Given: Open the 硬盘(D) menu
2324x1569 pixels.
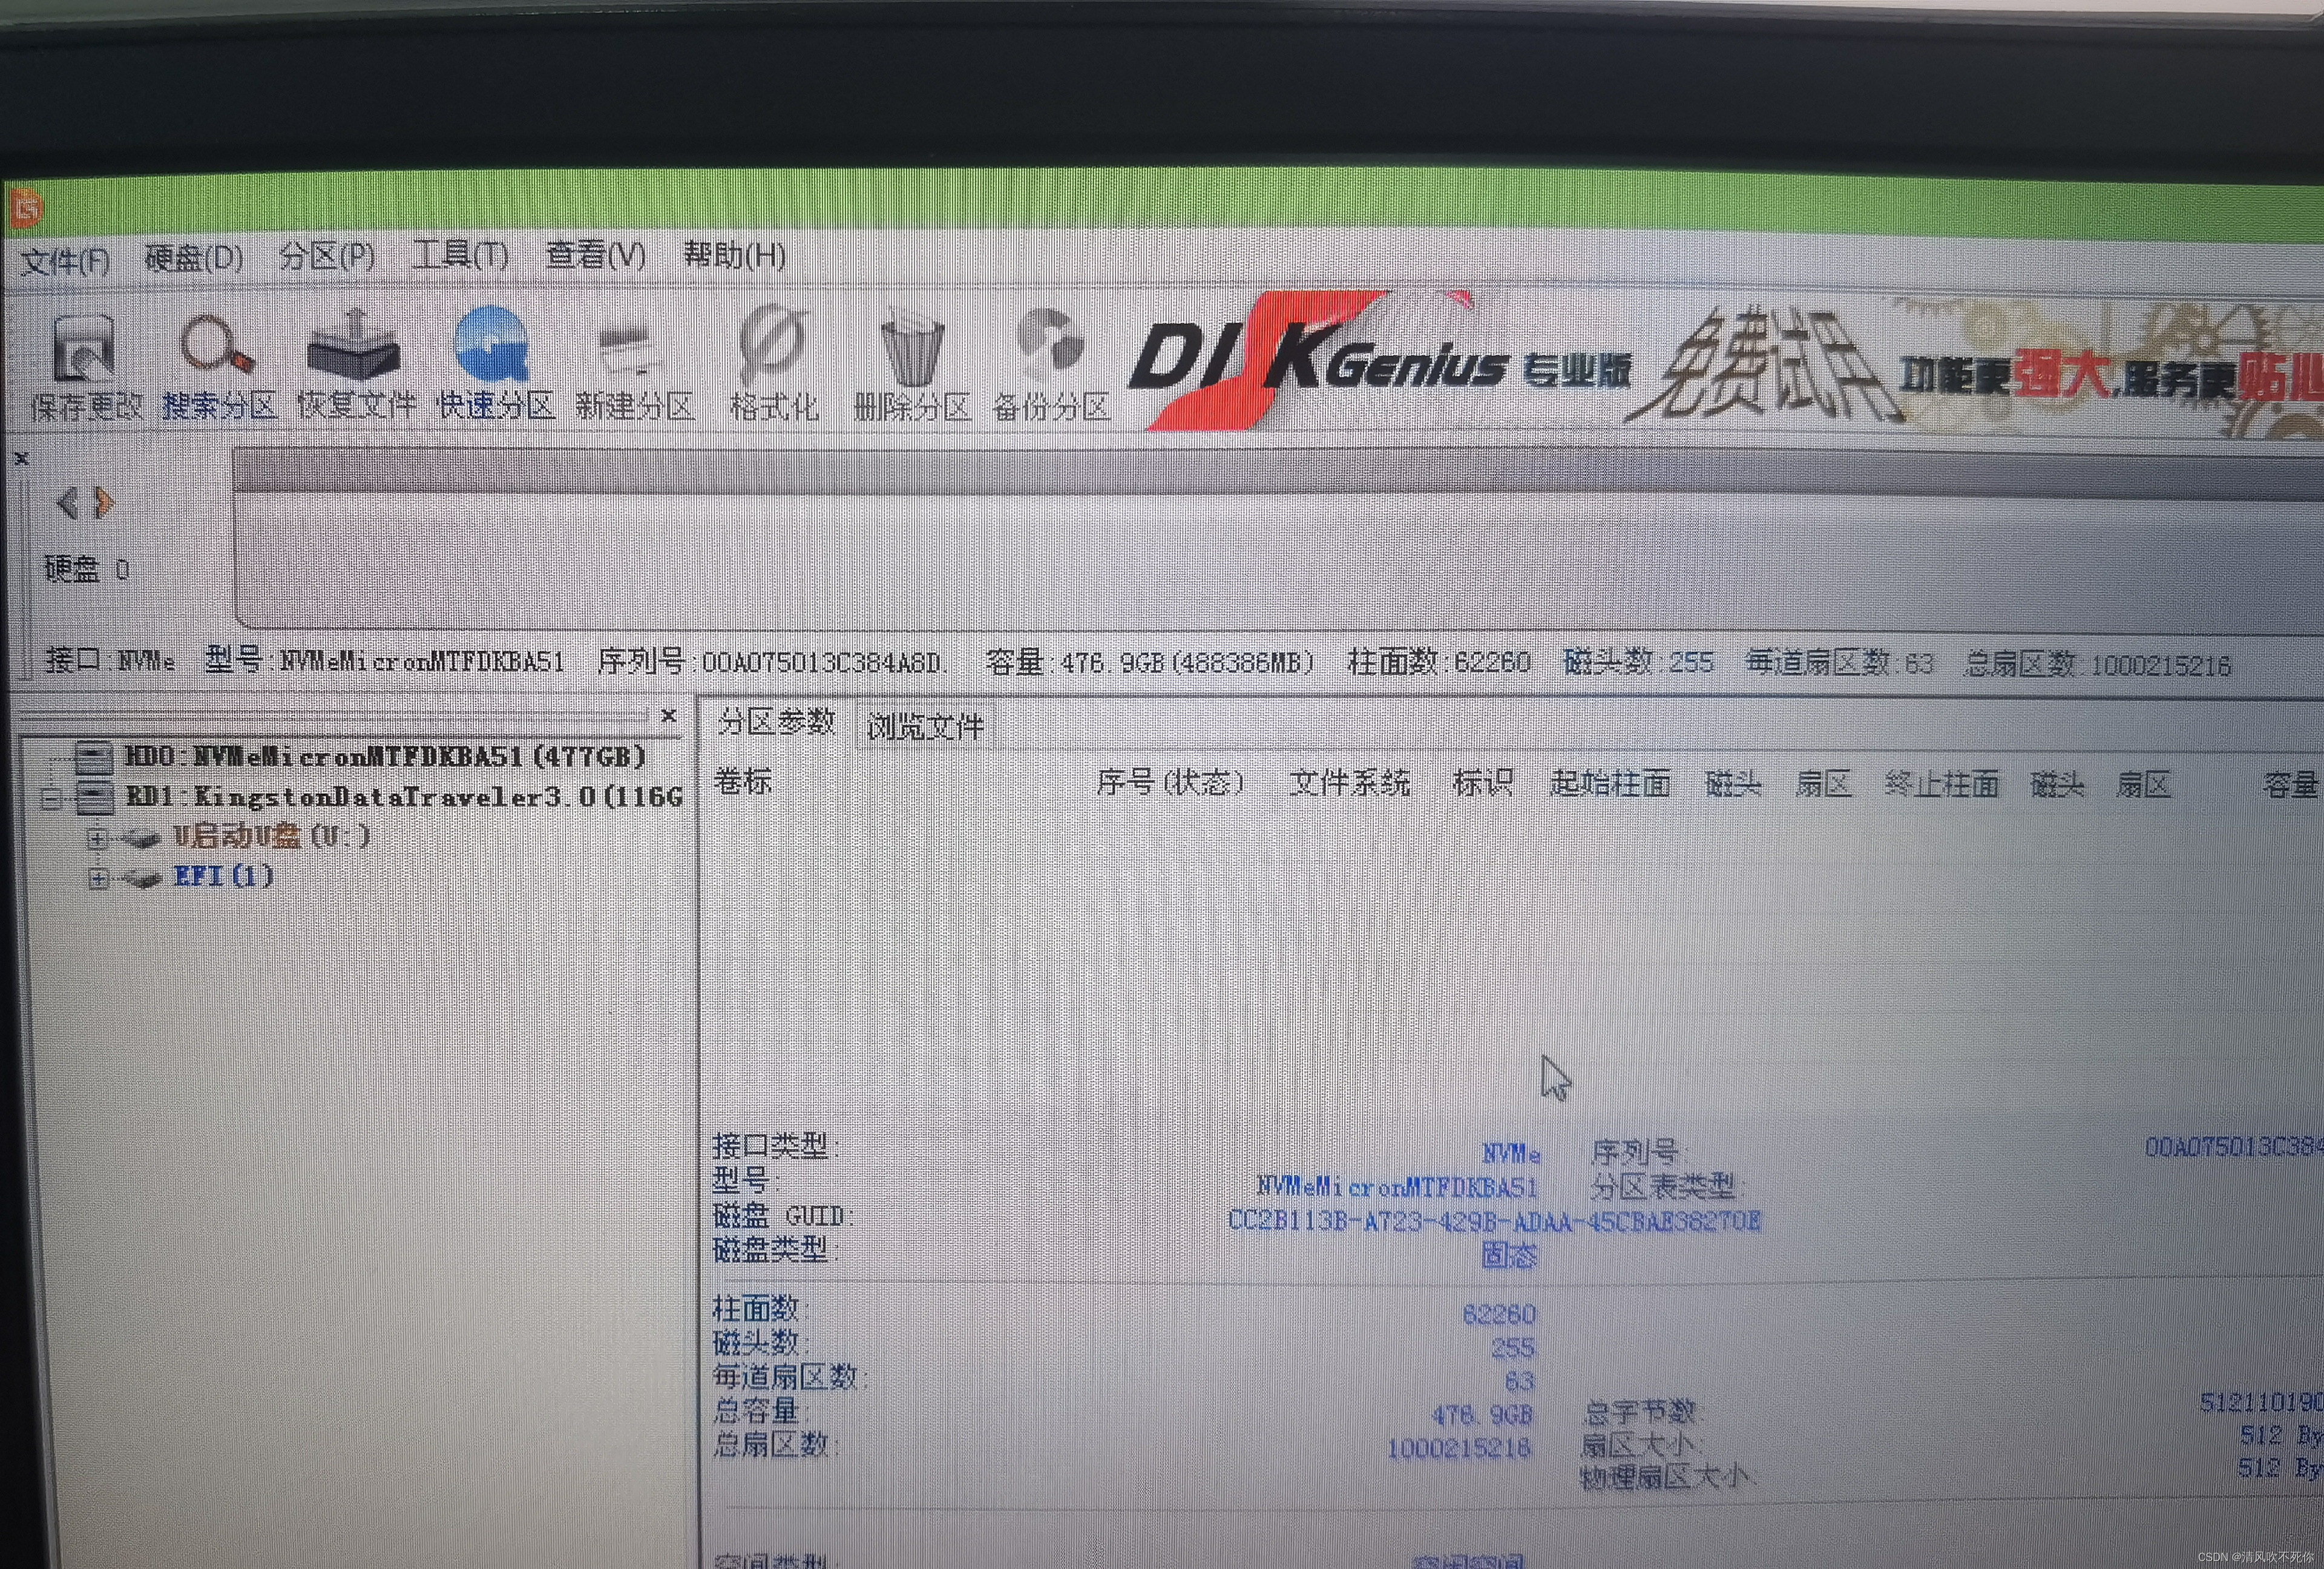Looking at the screenshot, I should (193, 258).
